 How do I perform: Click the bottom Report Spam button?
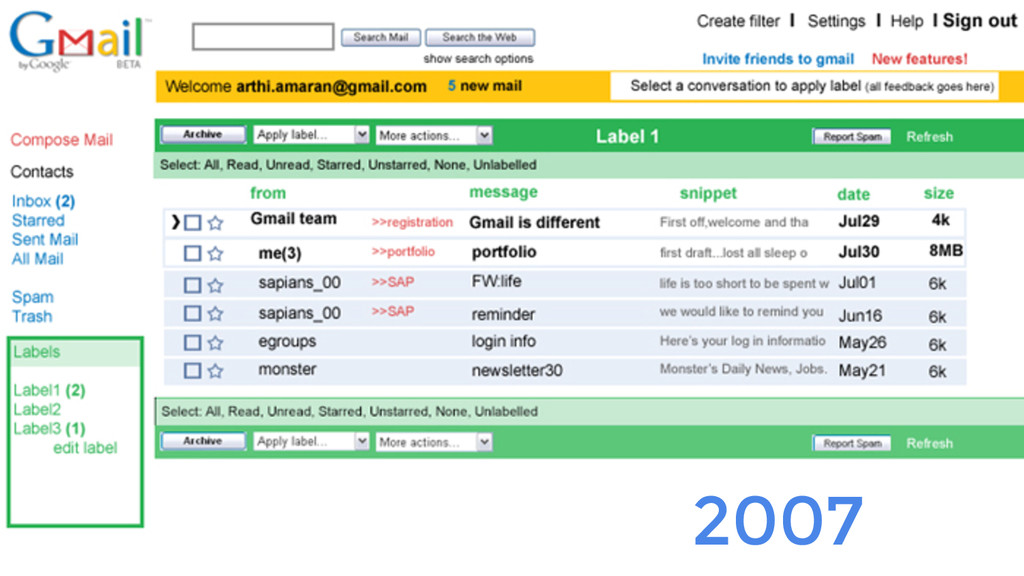click(x=852, y=443)
